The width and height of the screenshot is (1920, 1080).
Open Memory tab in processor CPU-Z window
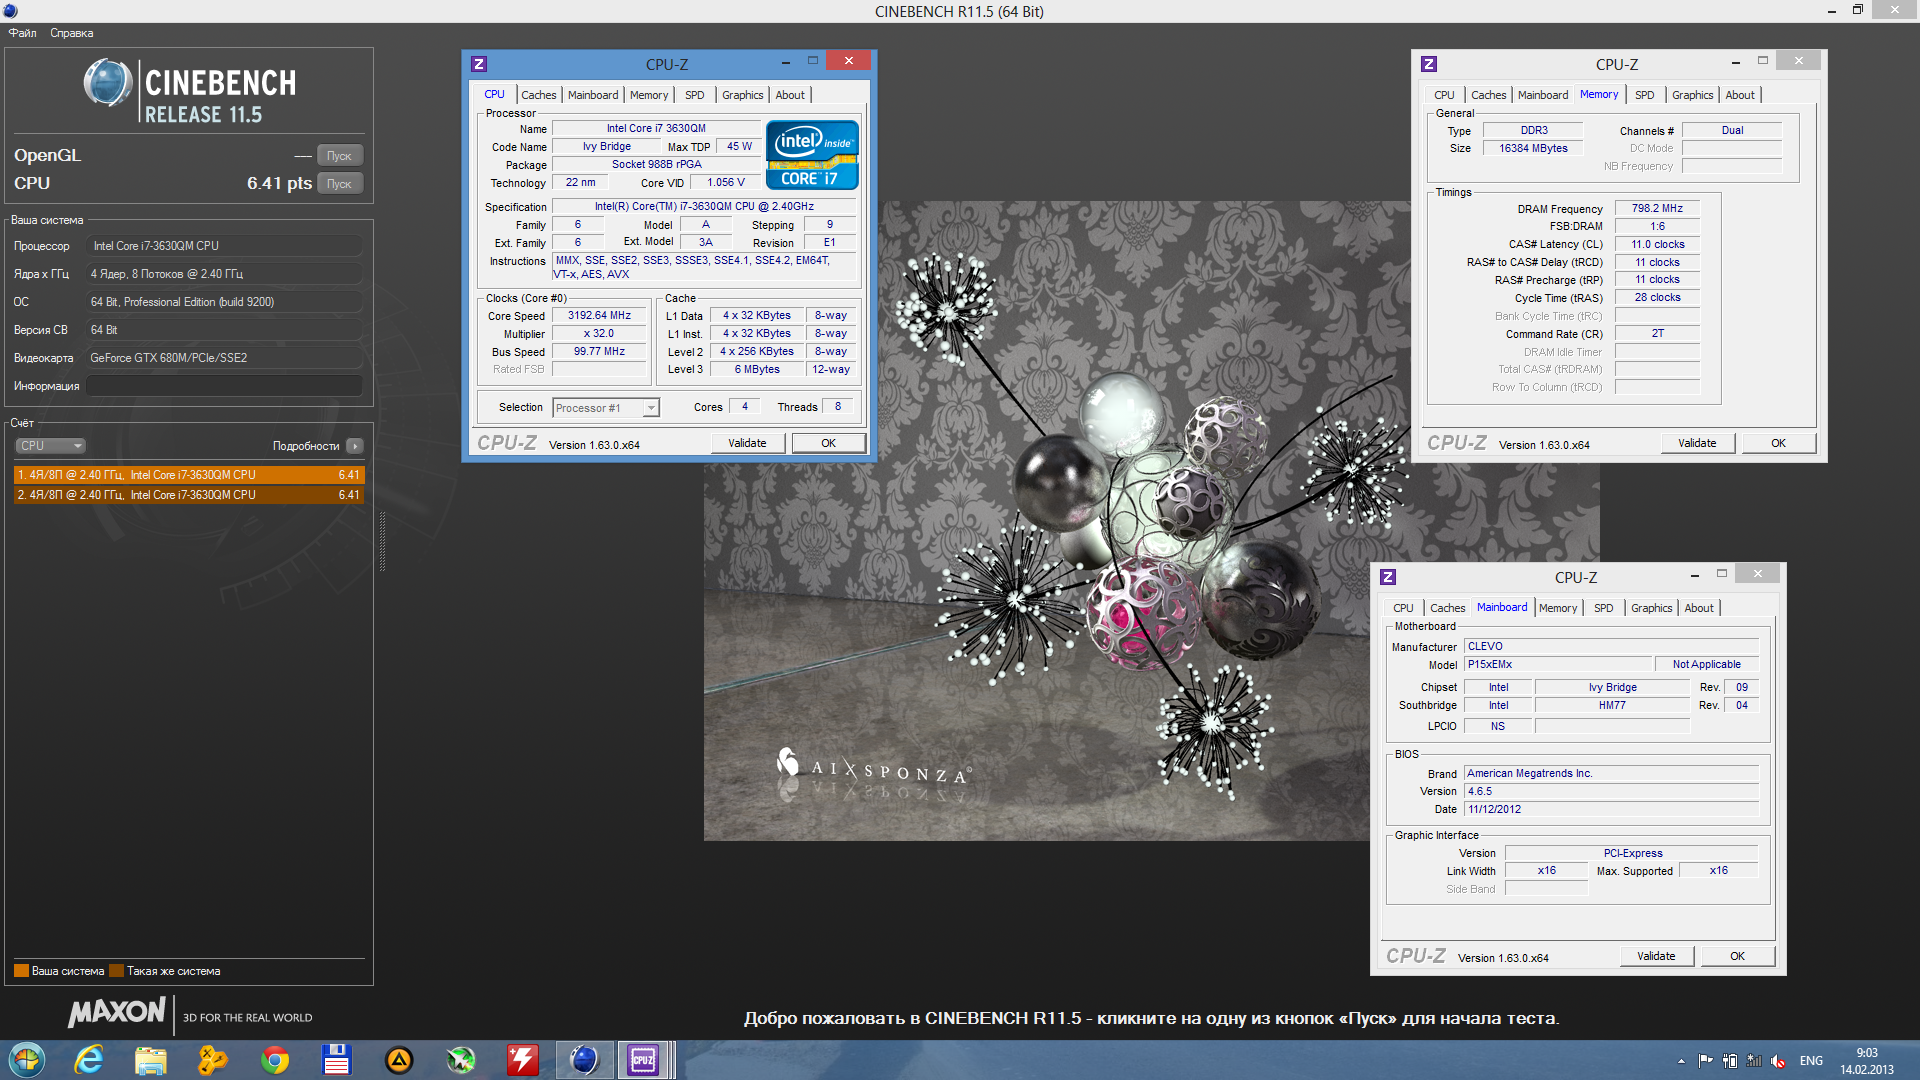(x=649, y=95)
